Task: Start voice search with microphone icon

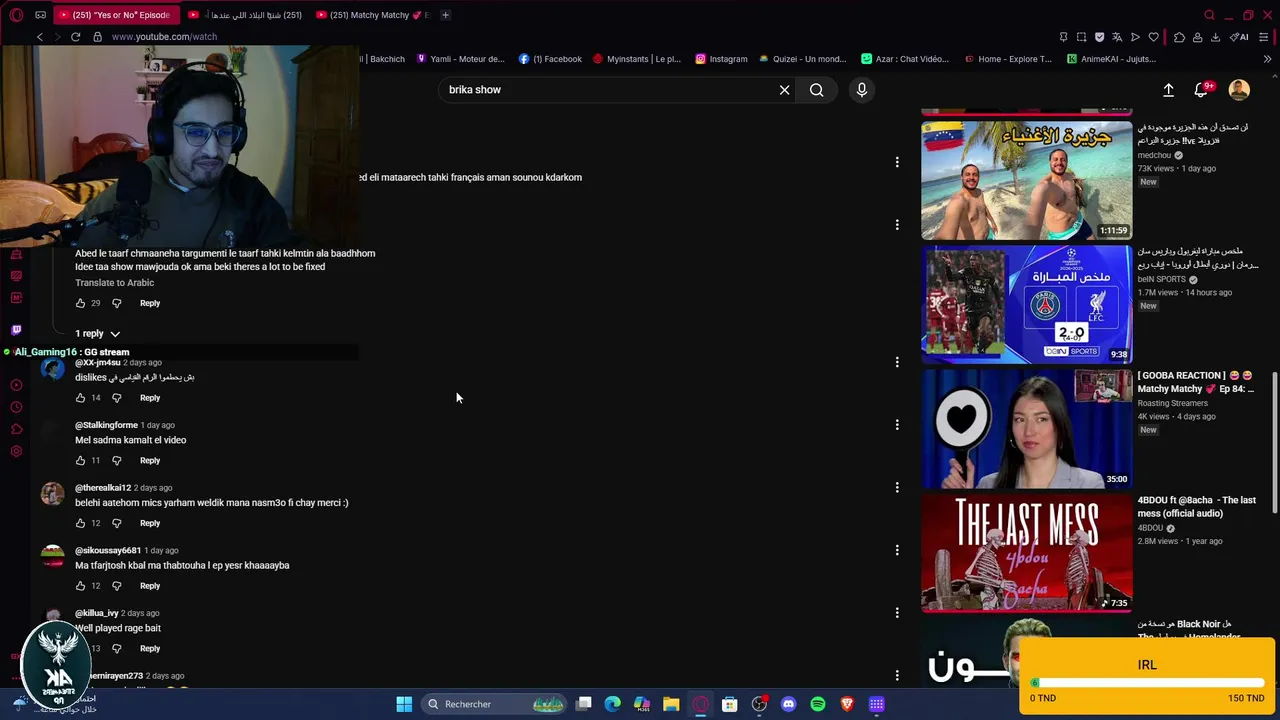Action: 862,90
